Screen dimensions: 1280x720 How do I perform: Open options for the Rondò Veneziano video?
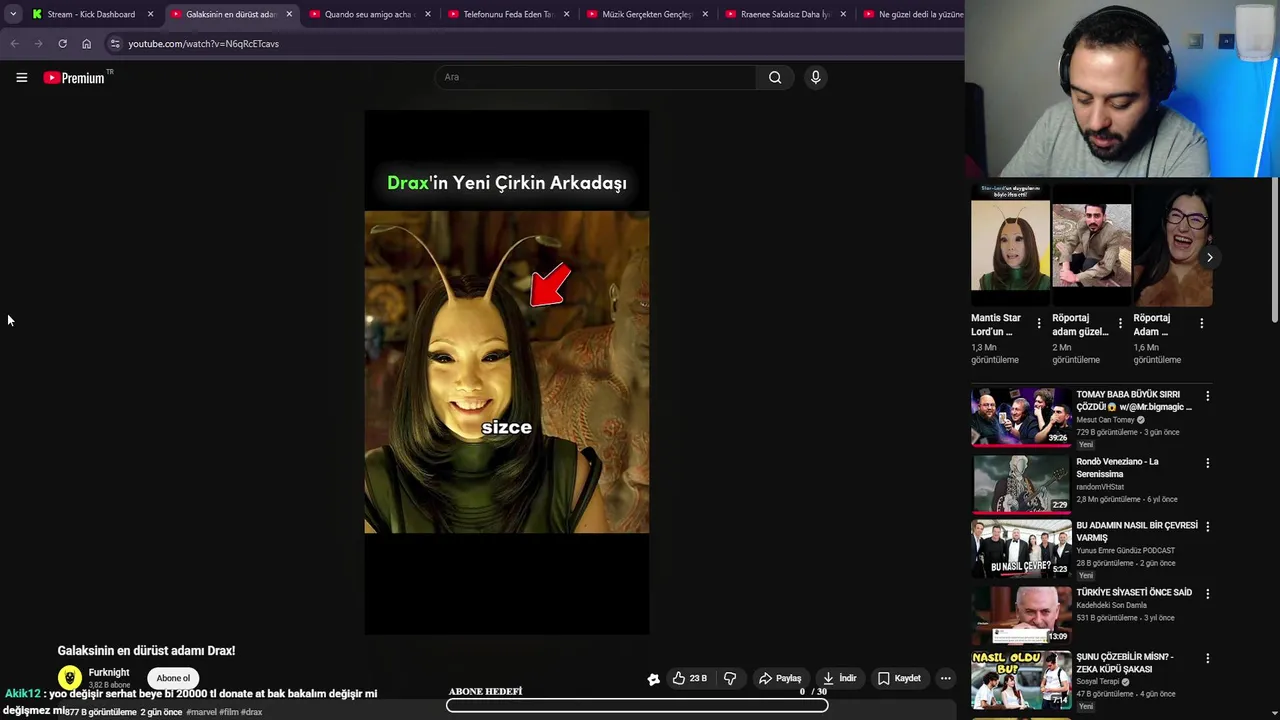click(1207, 463)
